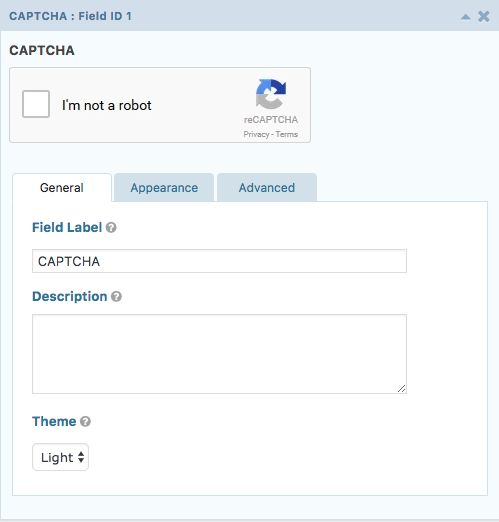Click the Description textarea resize handle
This screenshot has height=522, width=499.
pyautogui.click(x=402, y=388)
